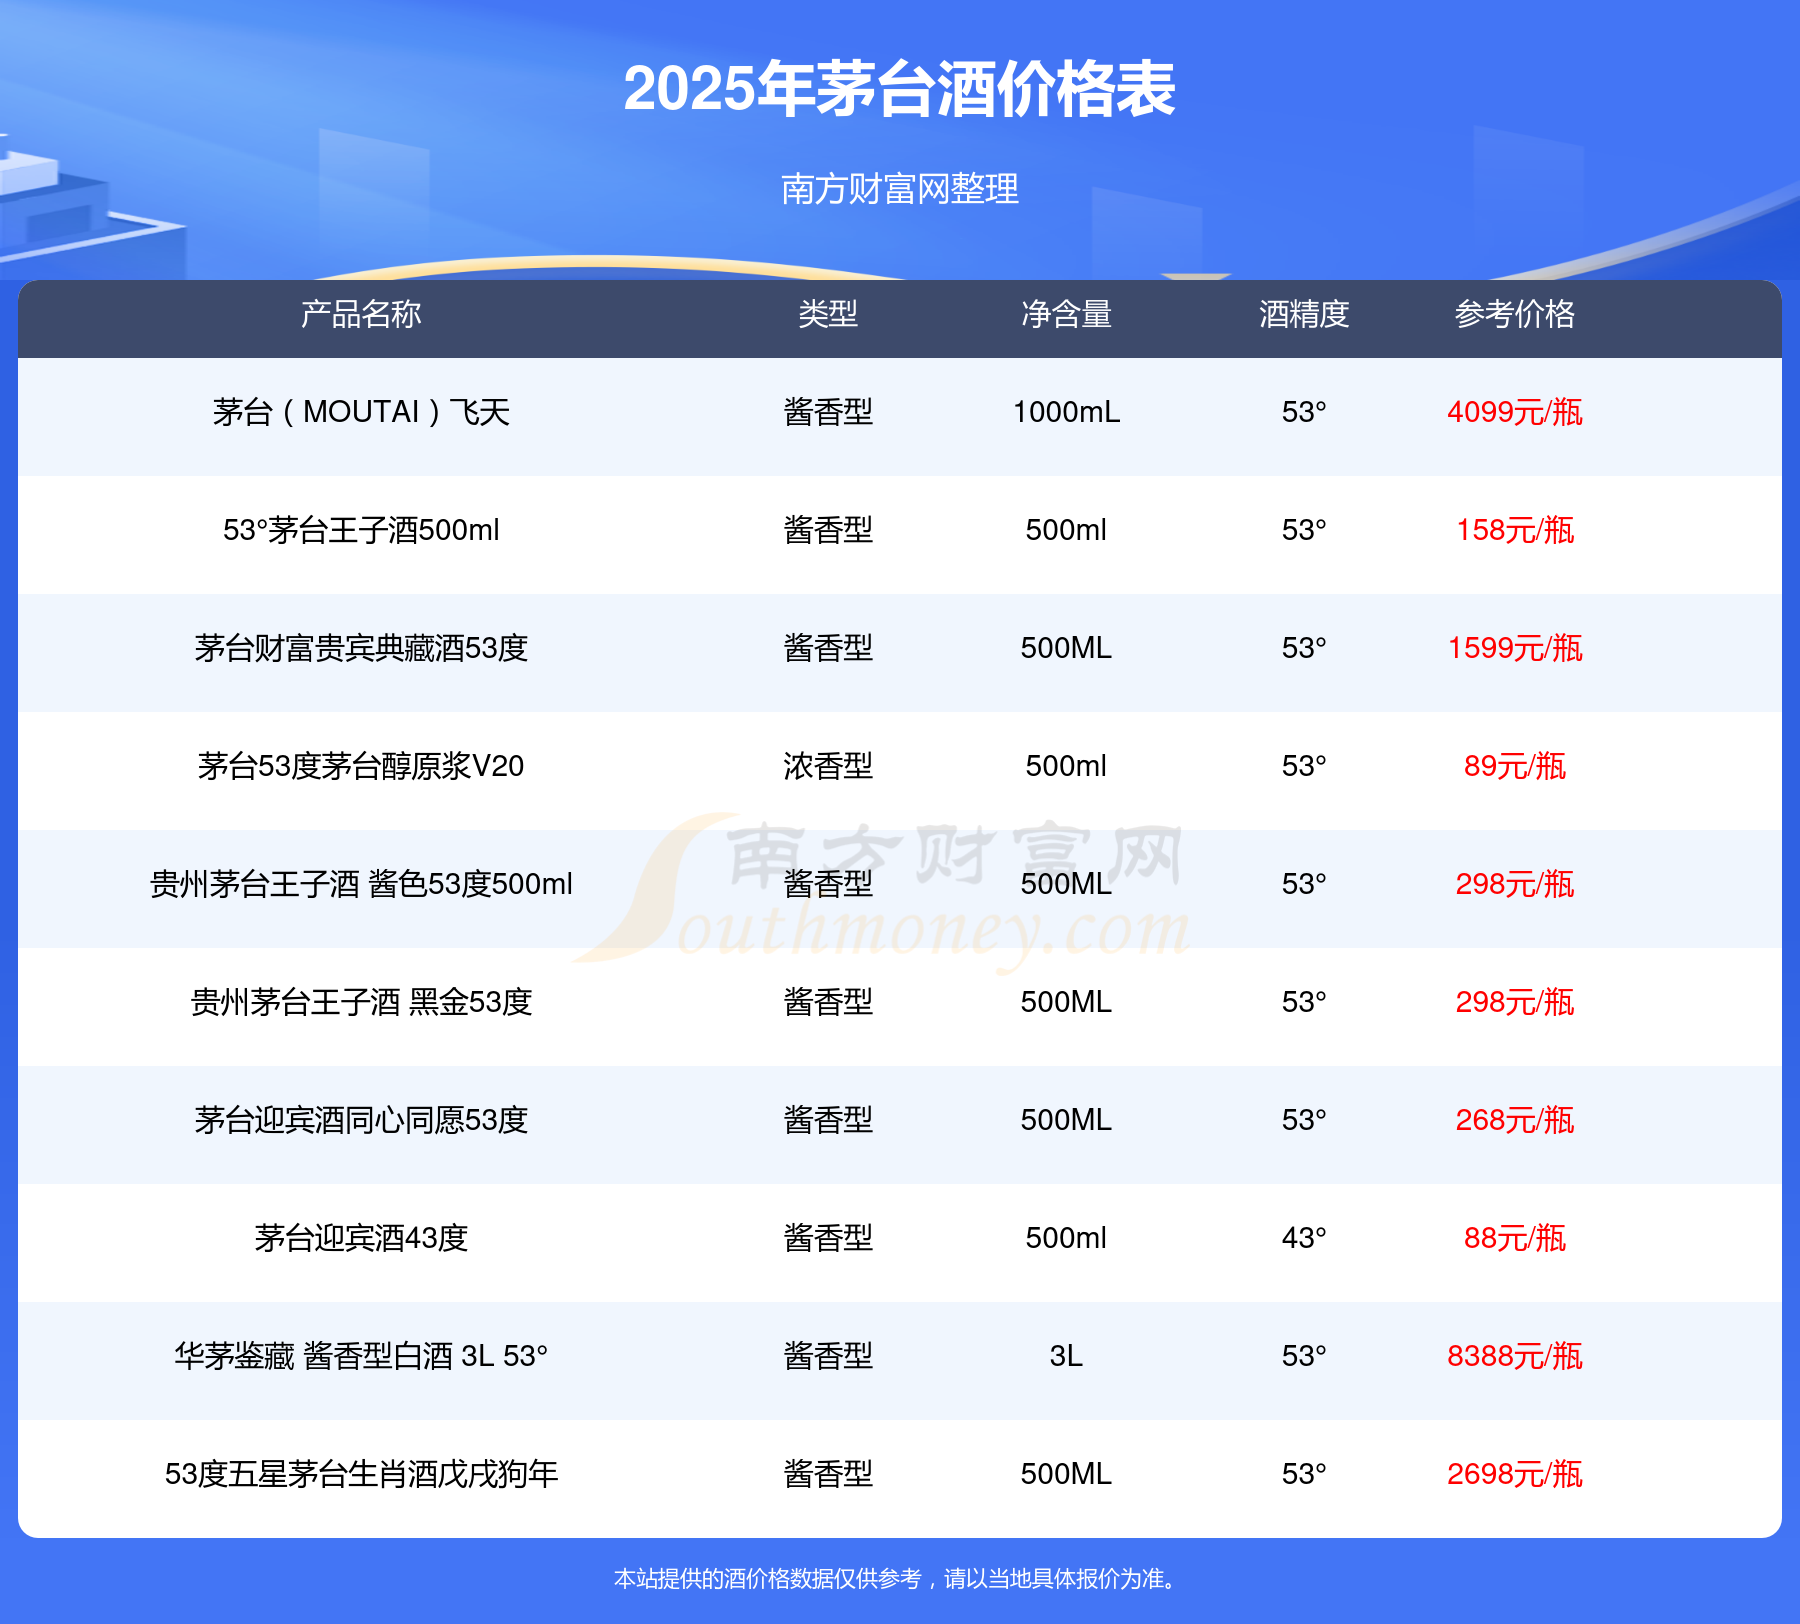Click product name "茅台（MOUTAI）飞天"
The image size is (1800, 1624).
(x=361, y=412)
